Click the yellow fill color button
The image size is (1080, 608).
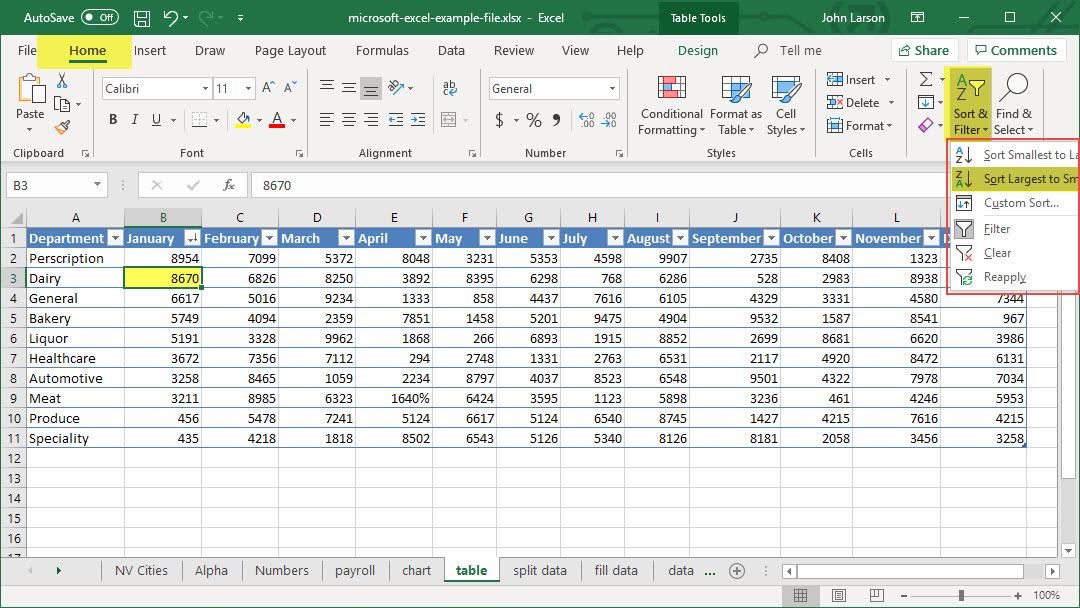243,120
